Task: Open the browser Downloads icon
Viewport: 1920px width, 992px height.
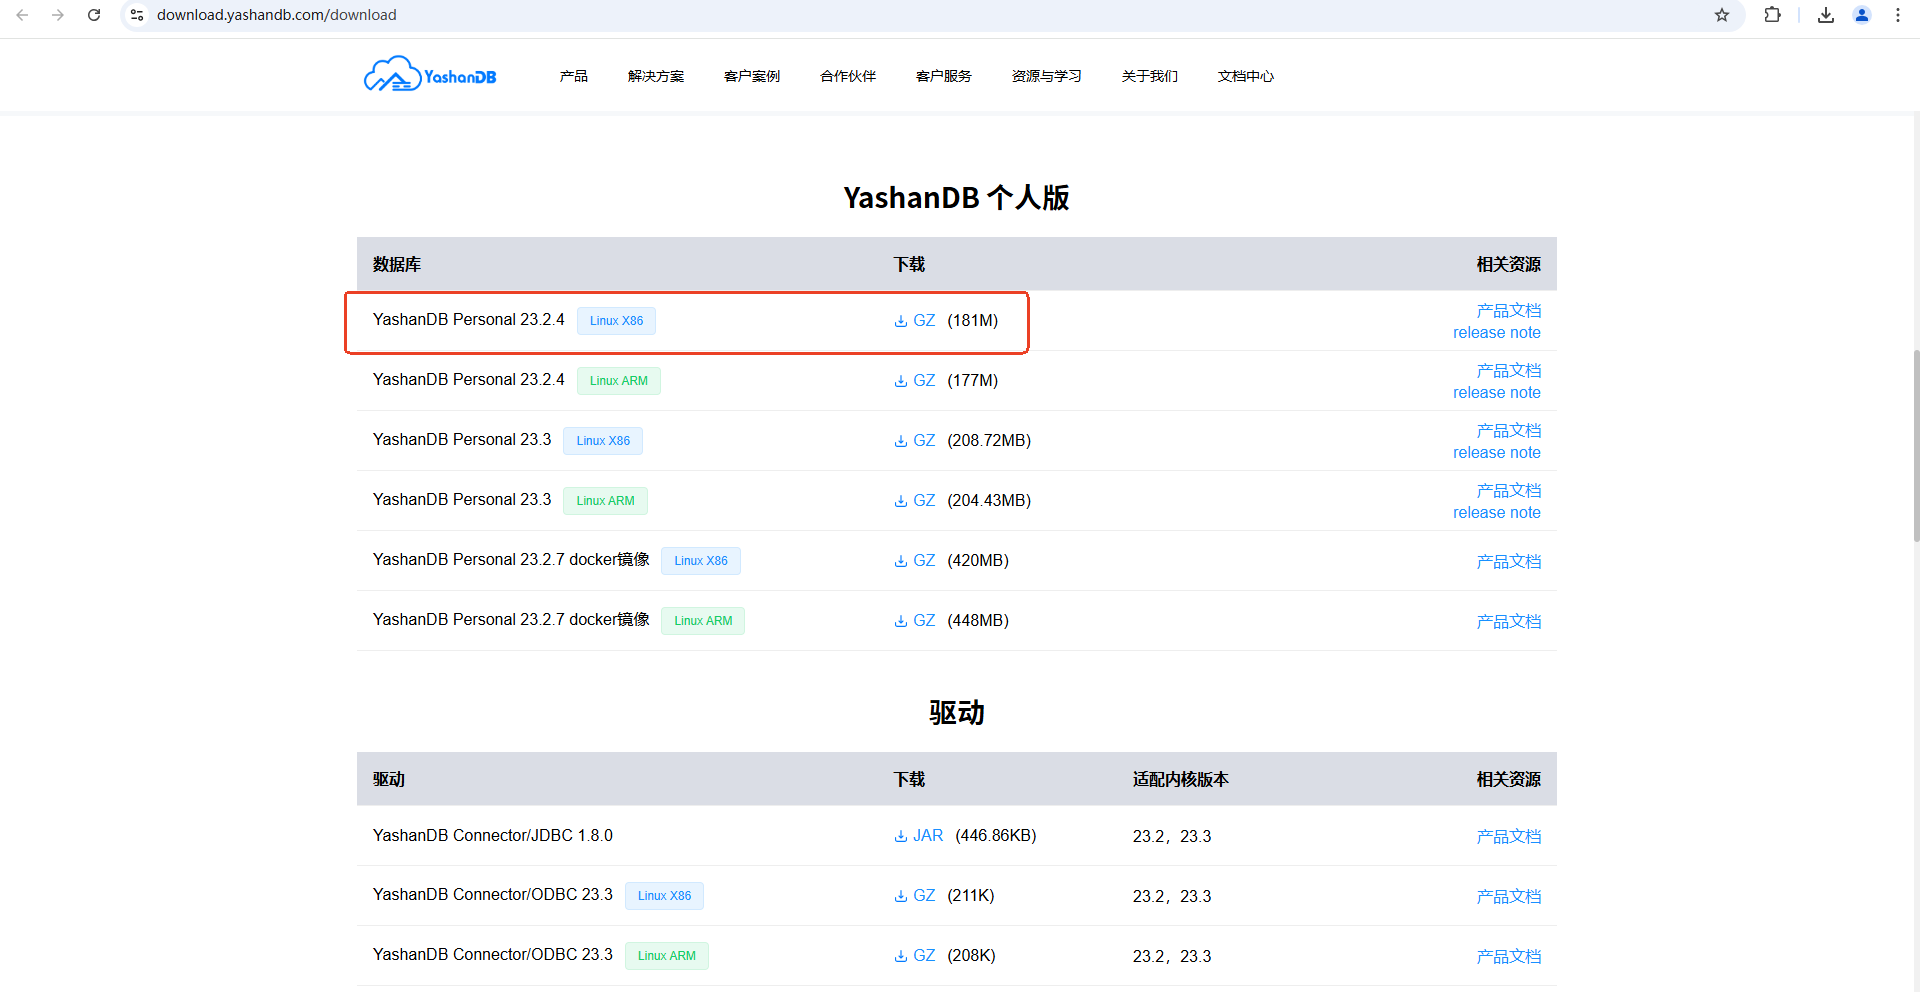Action: coord(1825,15)
